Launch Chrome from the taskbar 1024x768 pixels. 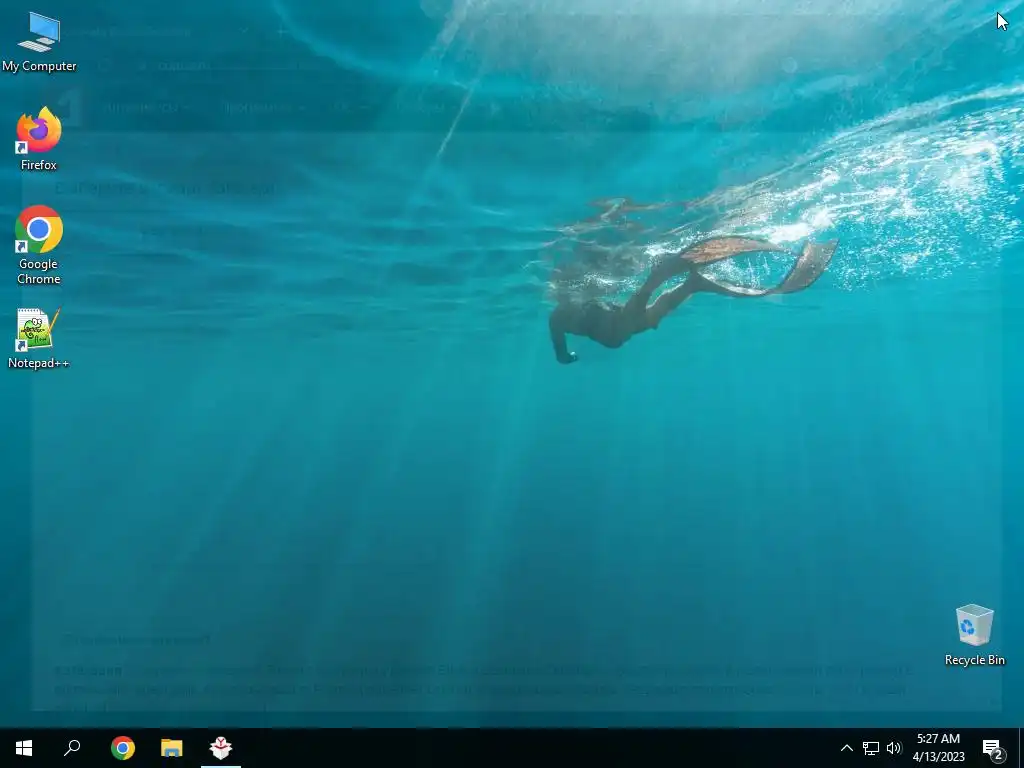(123, 748)
